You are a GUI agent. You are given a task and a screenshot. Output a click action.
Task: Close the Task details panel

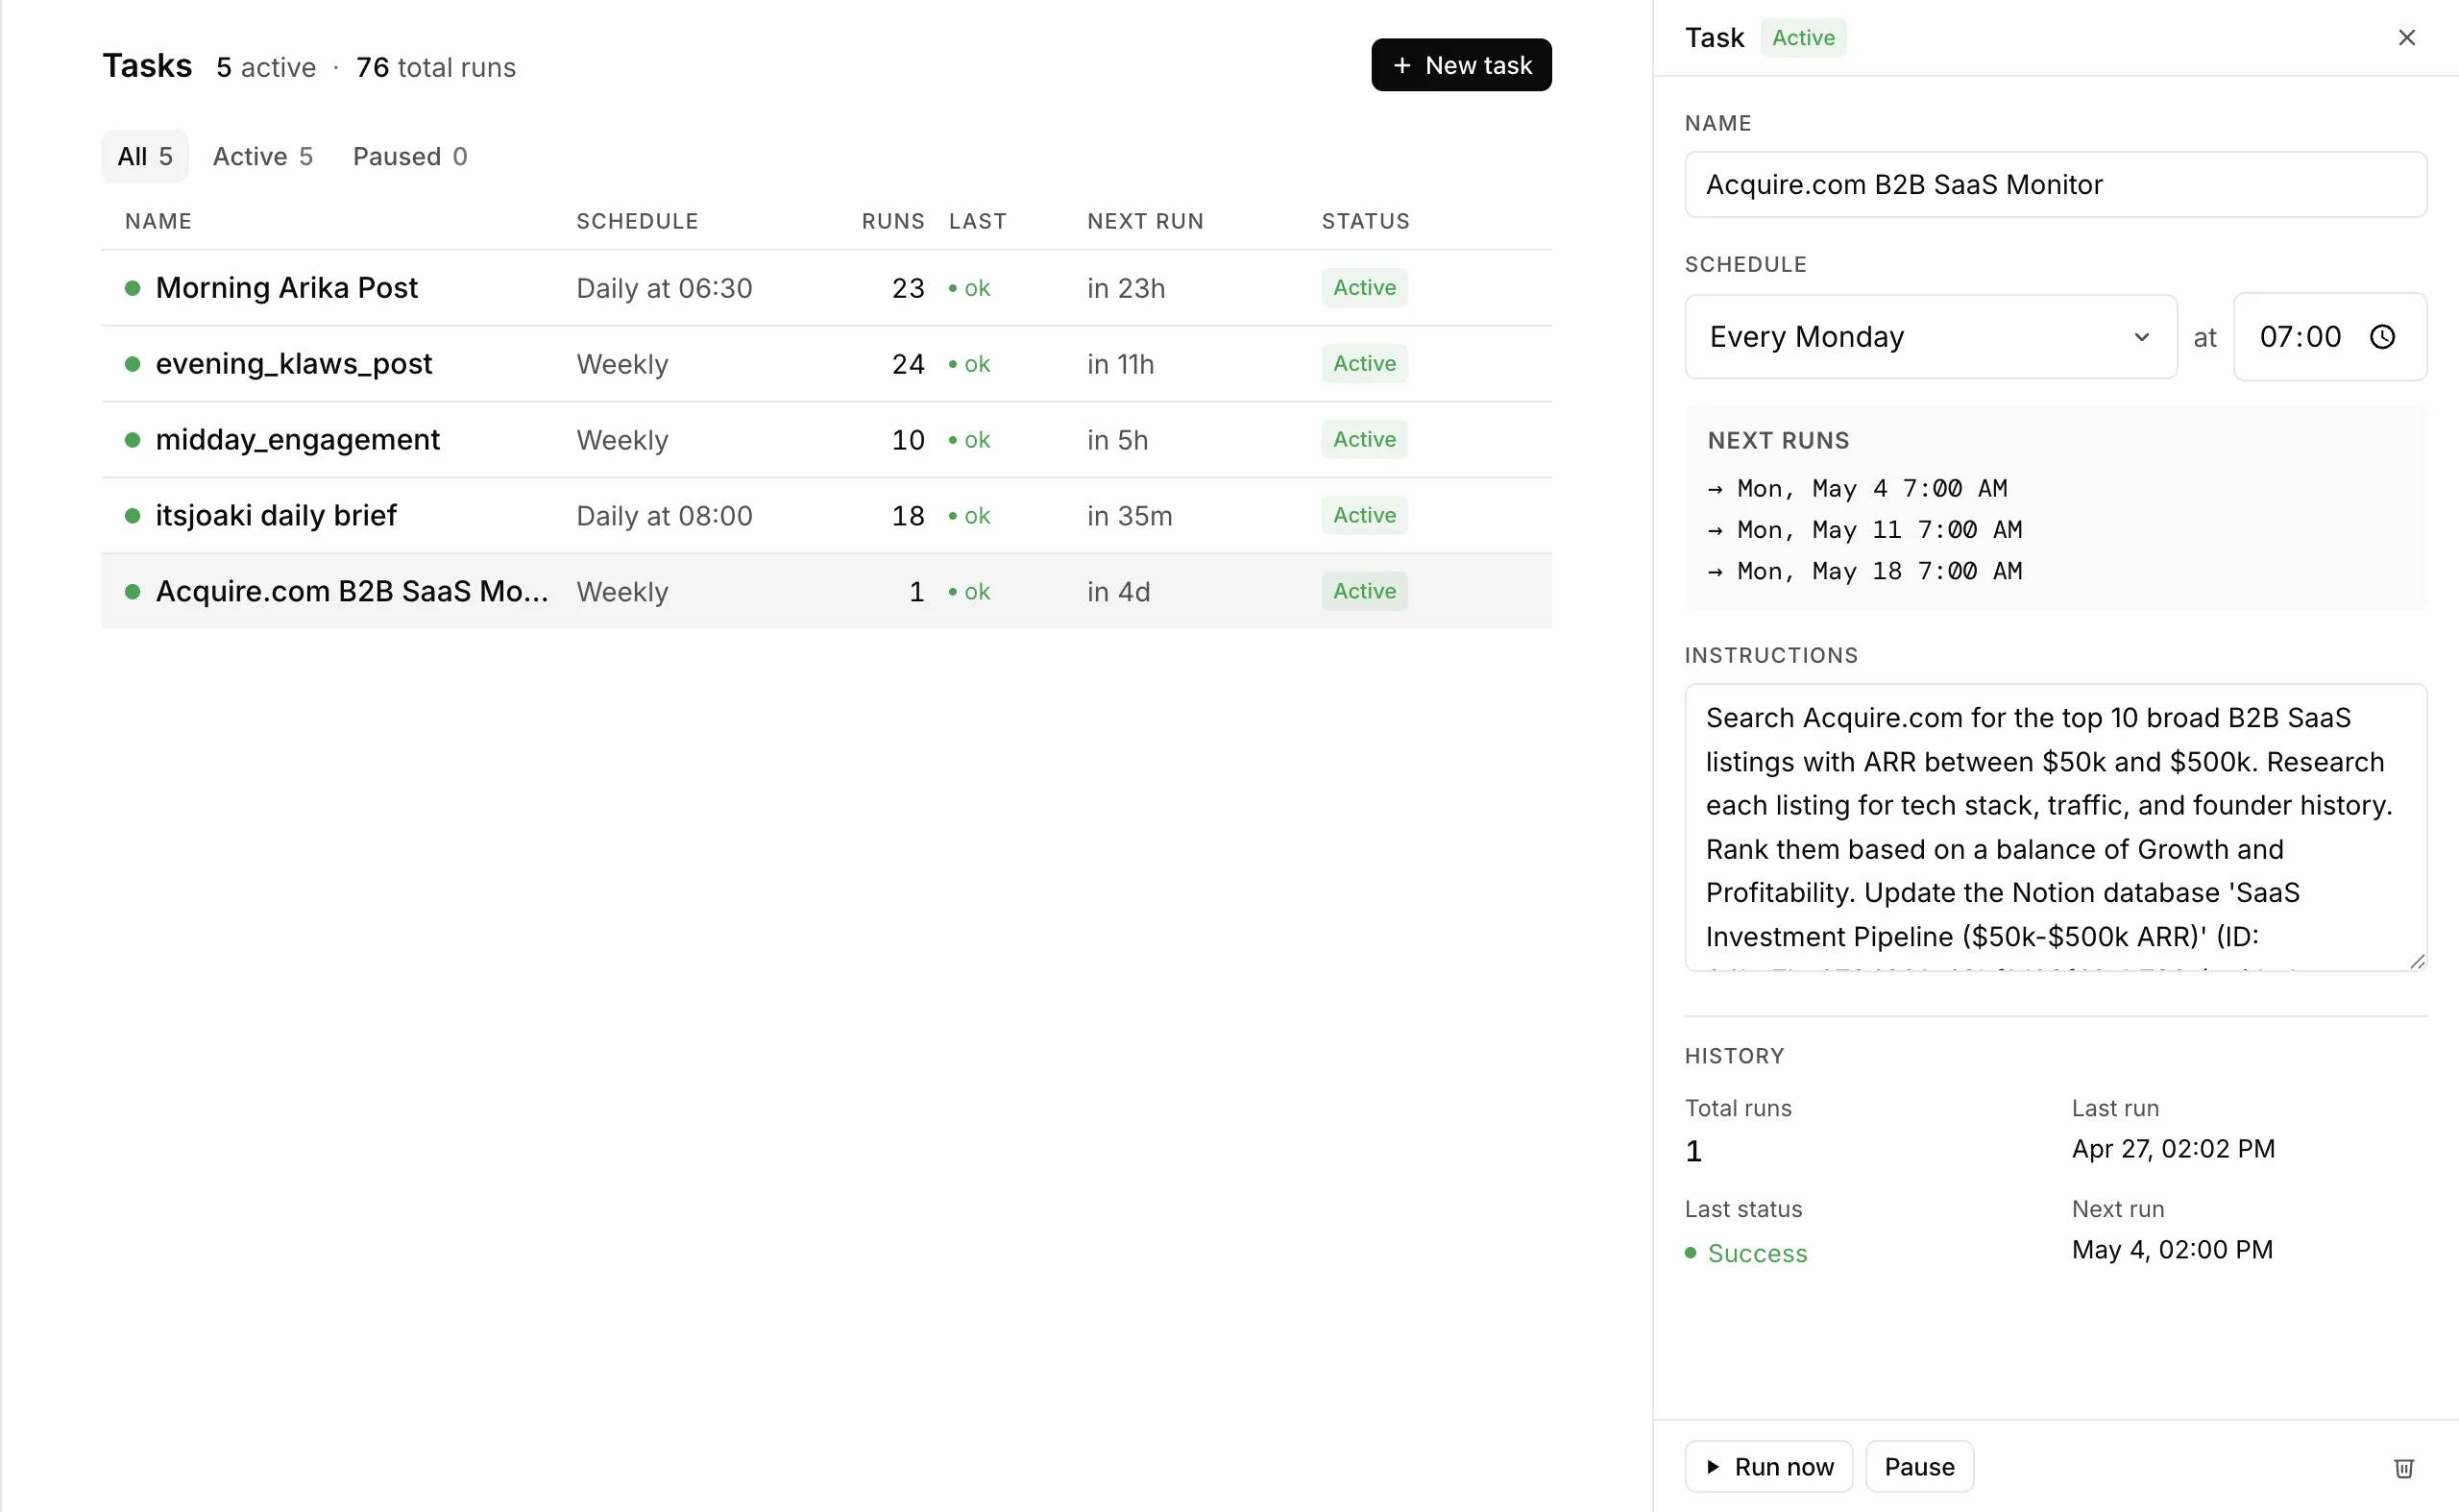[x=2406, y=38]
